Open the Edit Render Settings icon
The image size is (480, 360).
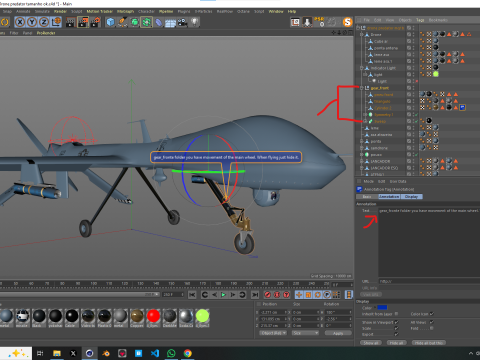[95, 22]
